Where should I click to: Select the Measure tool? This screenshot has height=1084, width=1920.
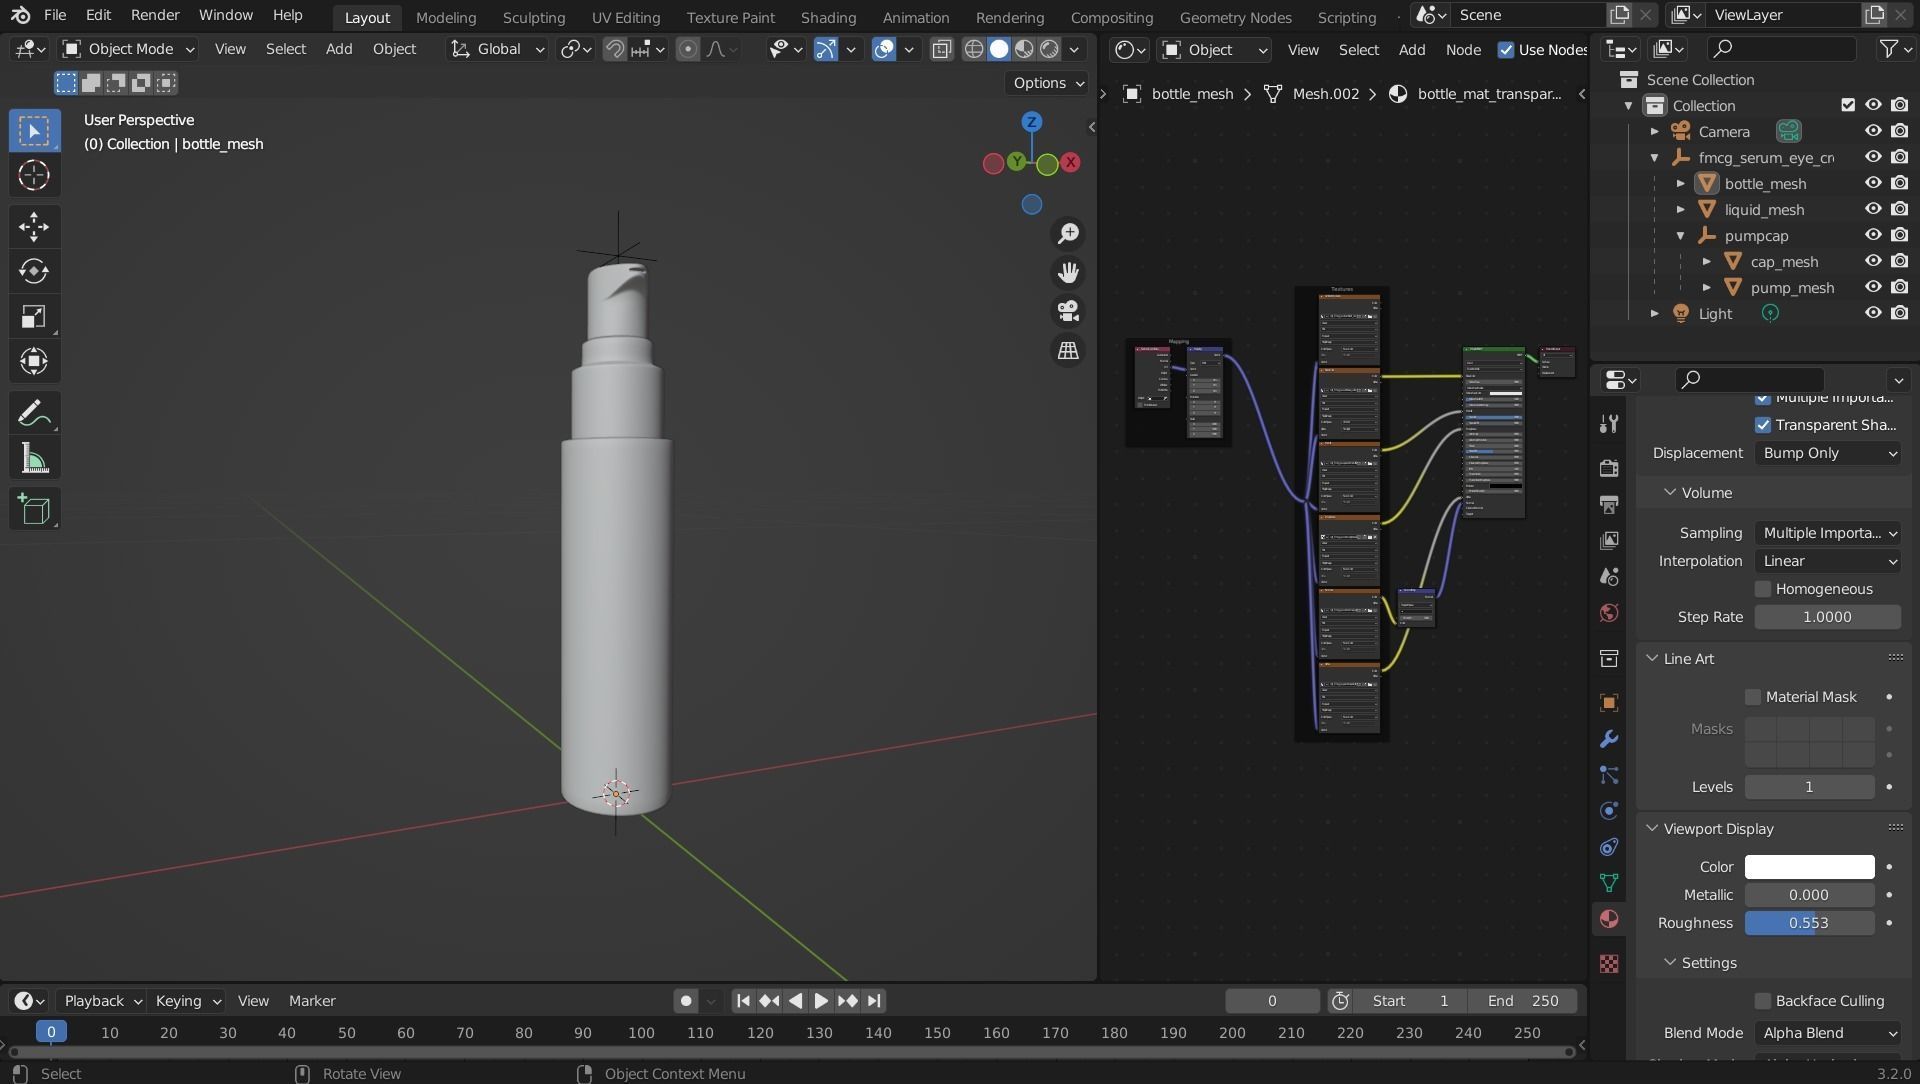34,459
